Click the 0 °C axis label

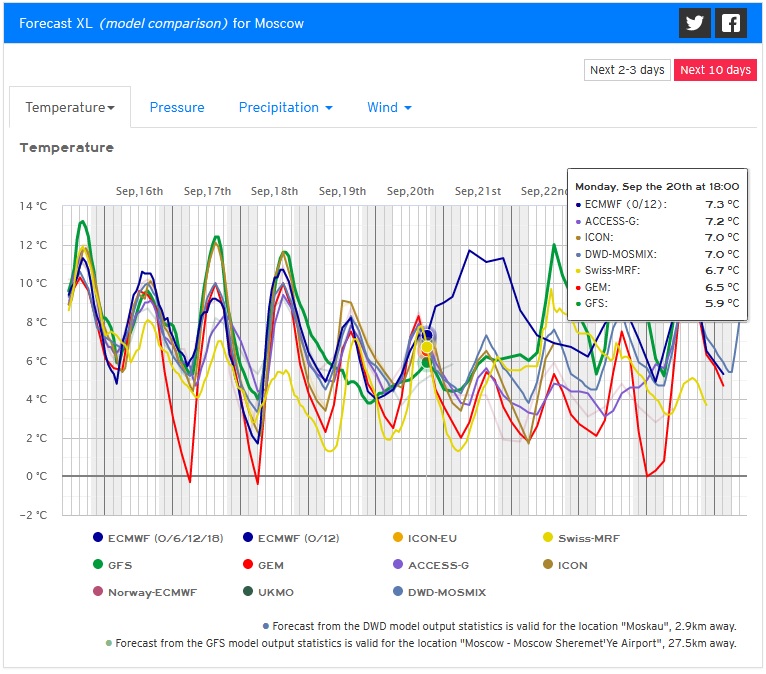[x=37, y=476]
